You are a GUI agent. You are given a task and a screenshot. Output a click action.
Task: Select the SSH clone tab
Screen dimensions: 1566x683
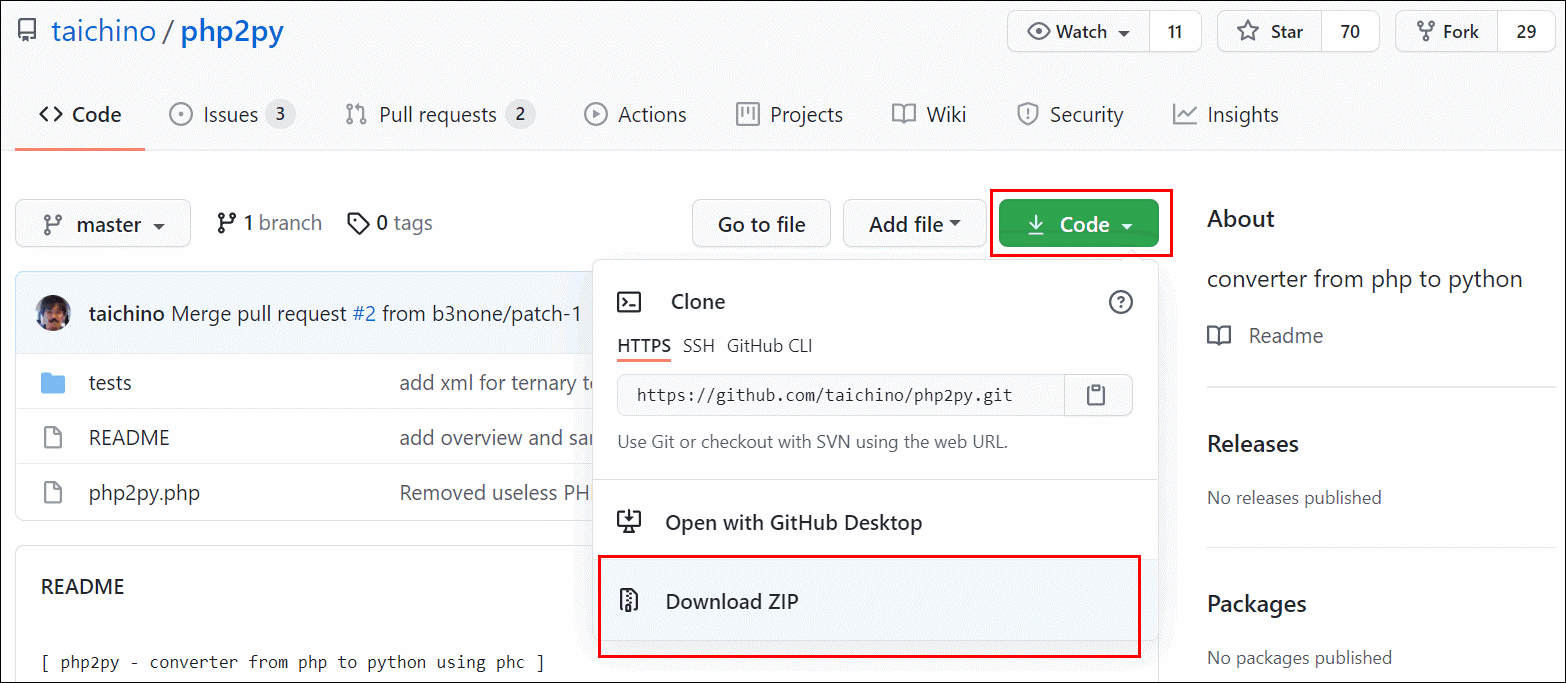click(699, 346)
